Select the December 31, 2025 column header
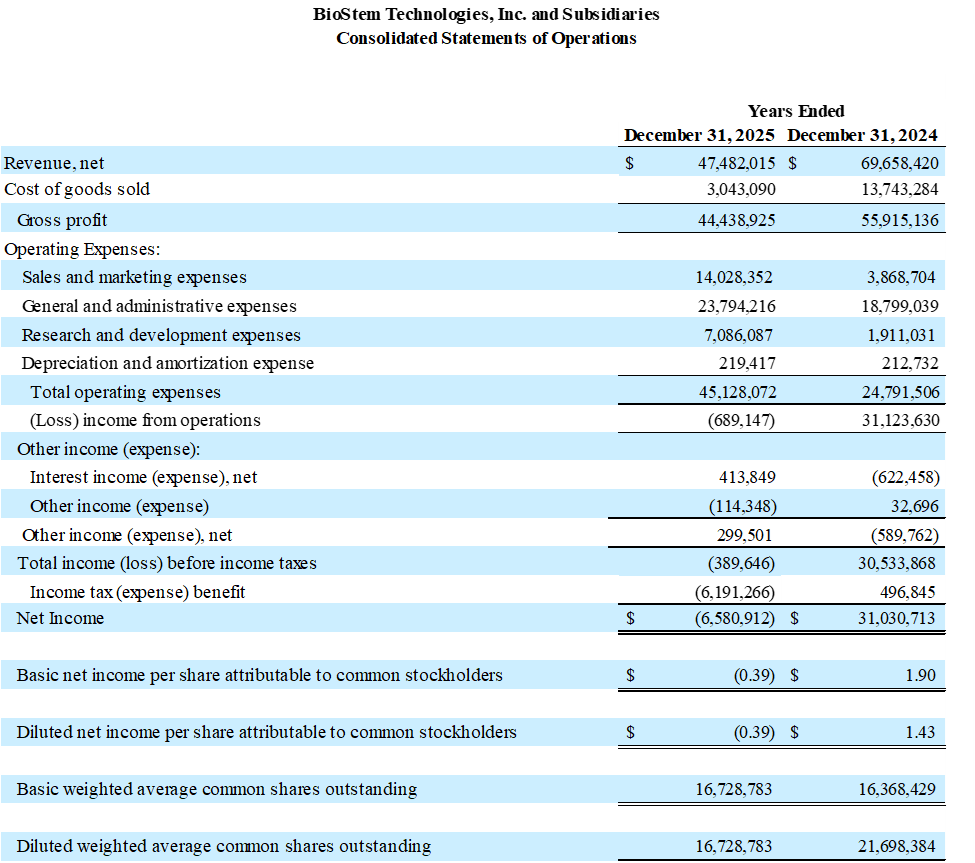 point(699,135)
